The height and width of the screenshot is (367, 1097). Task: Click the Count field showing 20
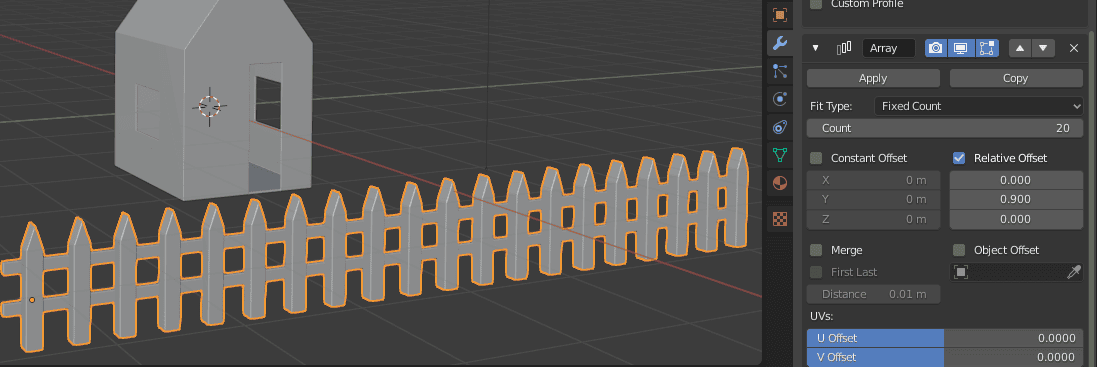[944, 128]
